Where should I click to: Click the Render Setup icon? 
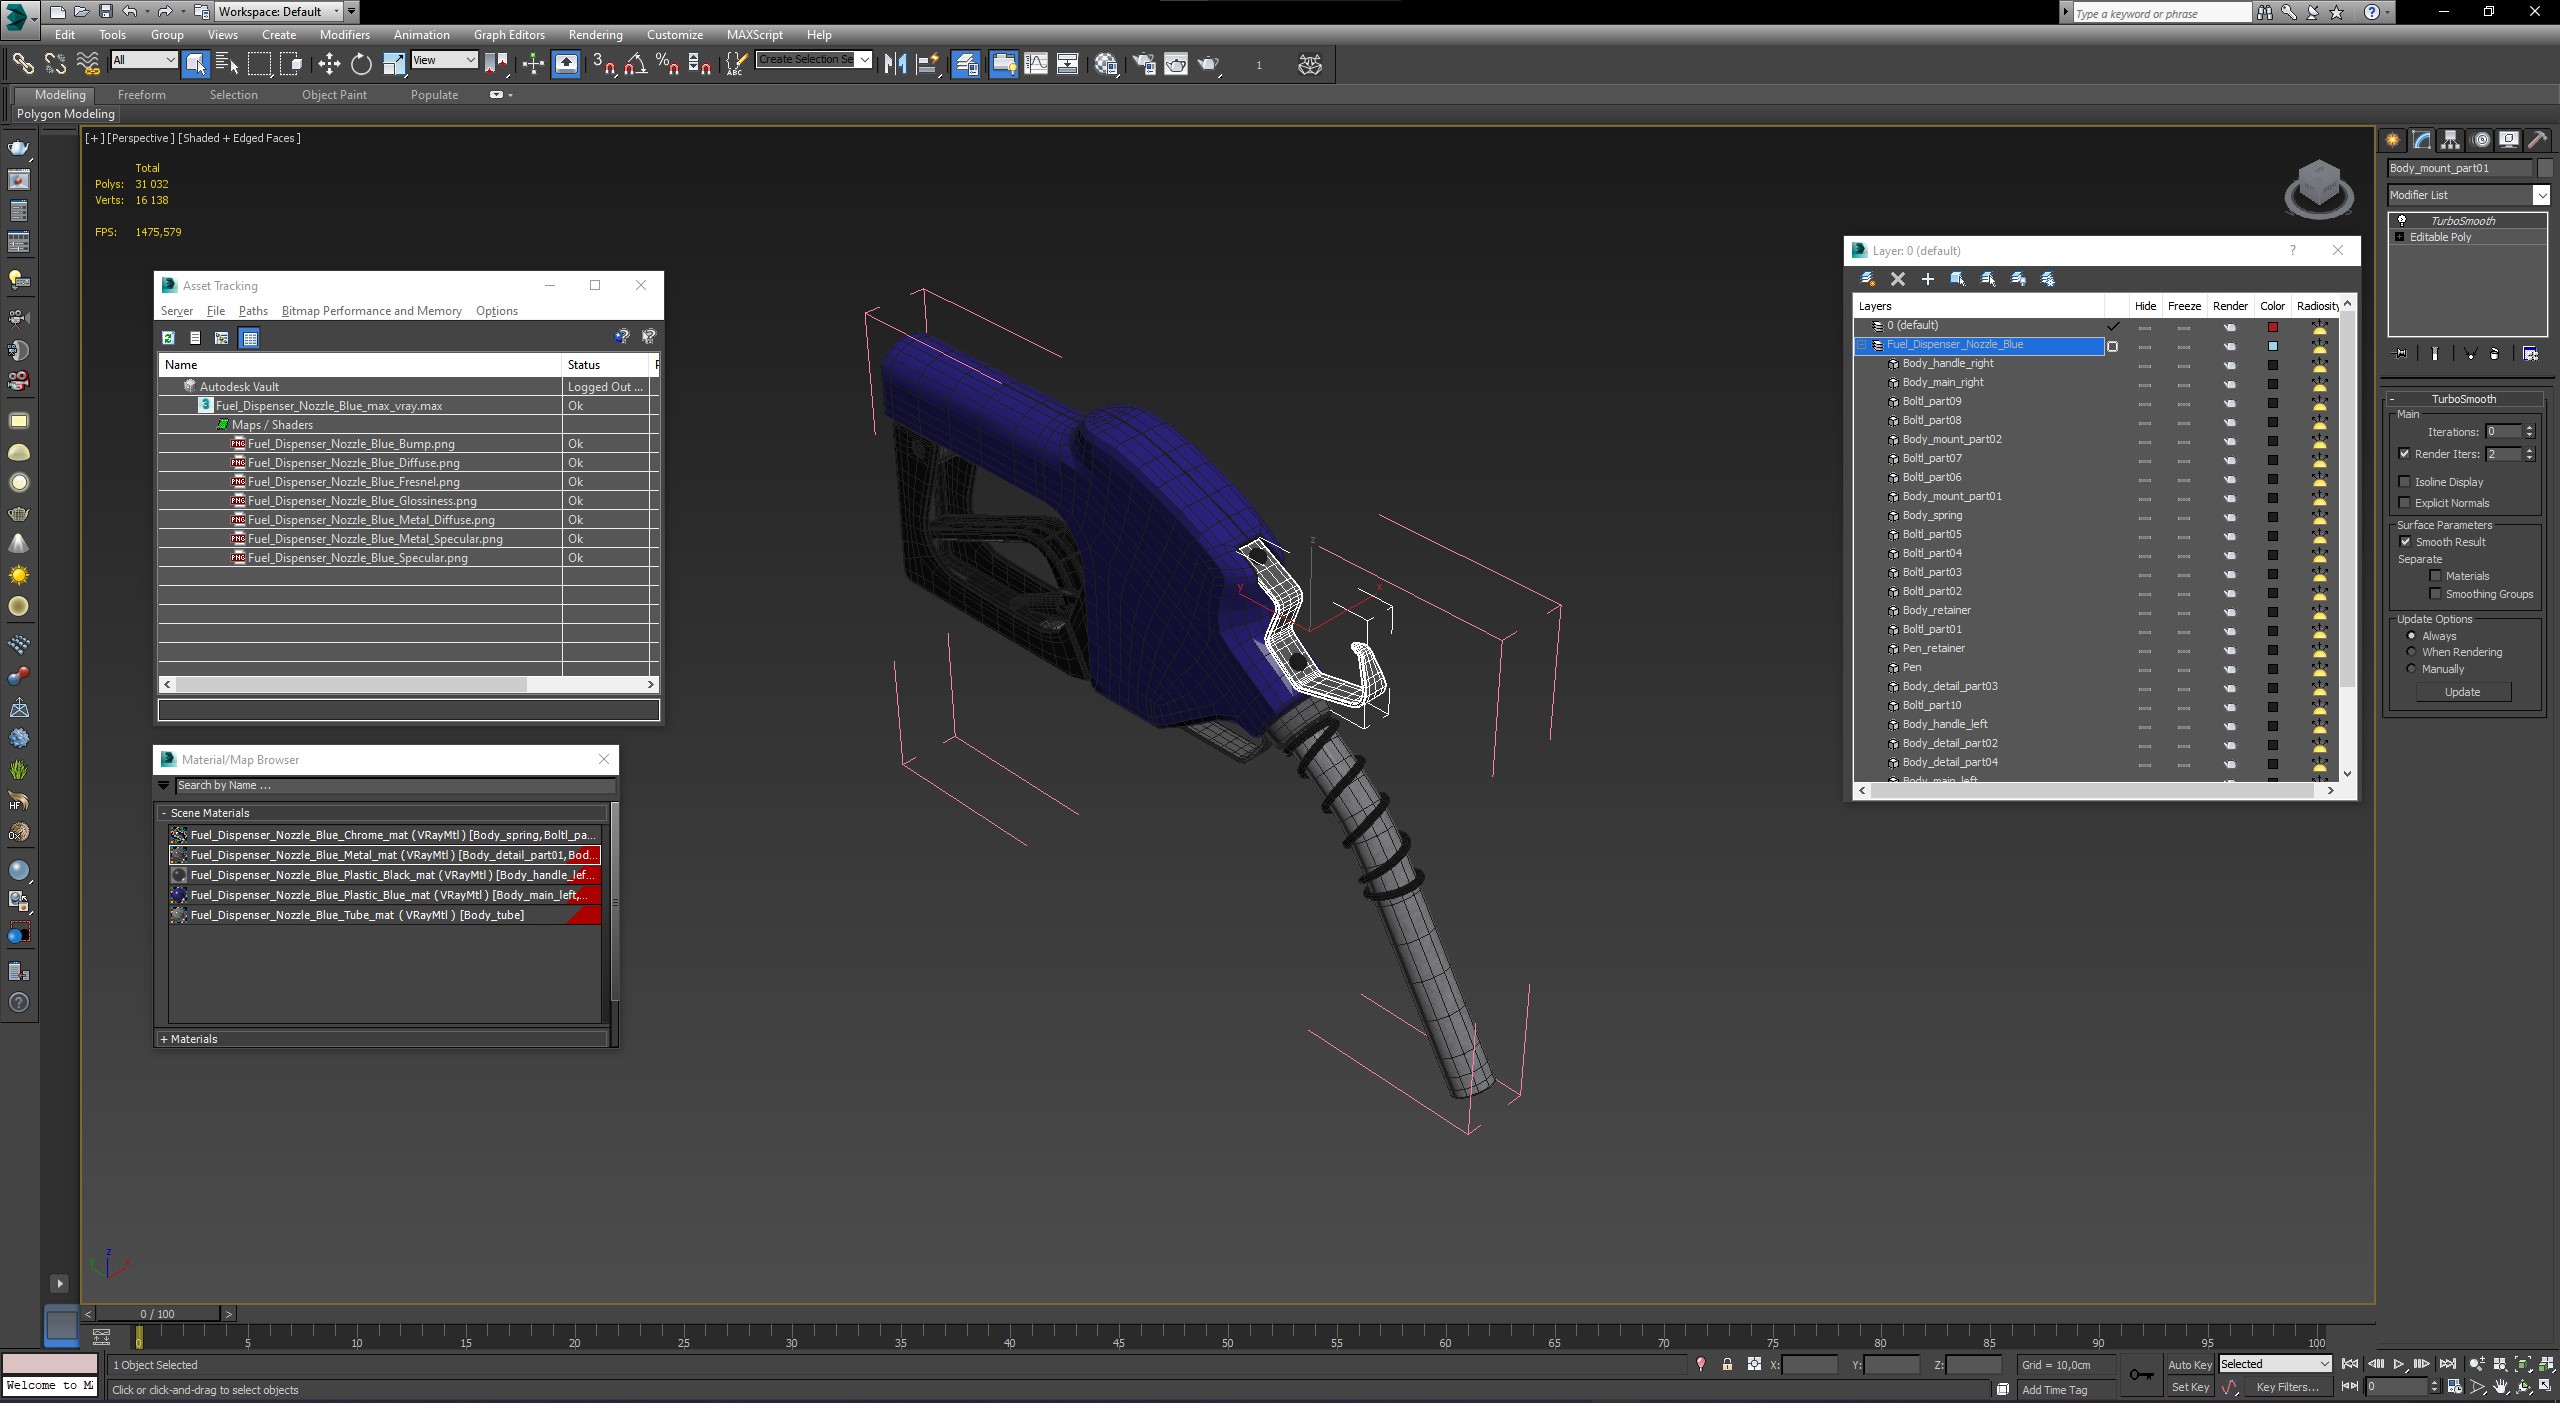(1144, 64)
